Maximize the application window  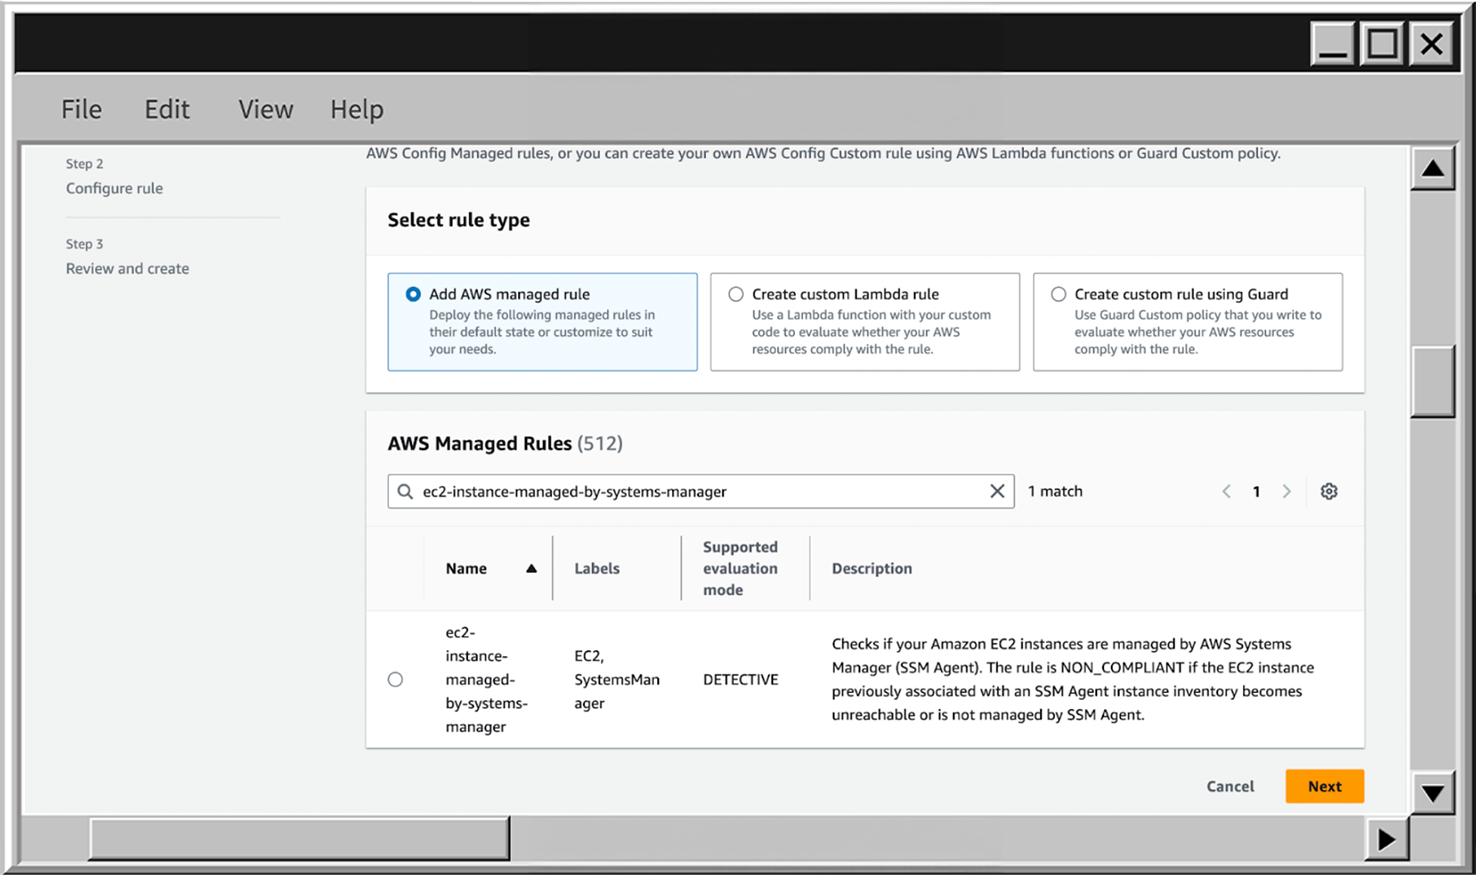coord(1383,44)
